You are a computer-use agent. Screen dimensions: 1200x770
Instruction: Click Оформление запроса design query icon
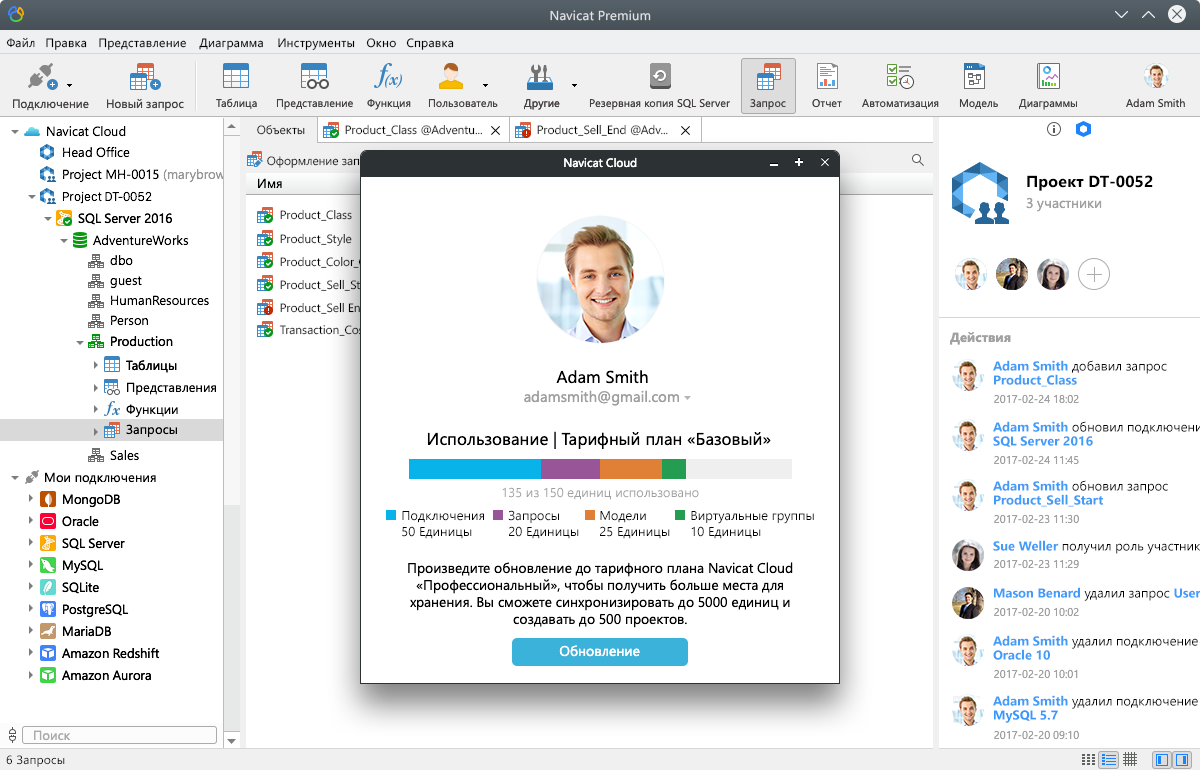click(x=254, y=160)
